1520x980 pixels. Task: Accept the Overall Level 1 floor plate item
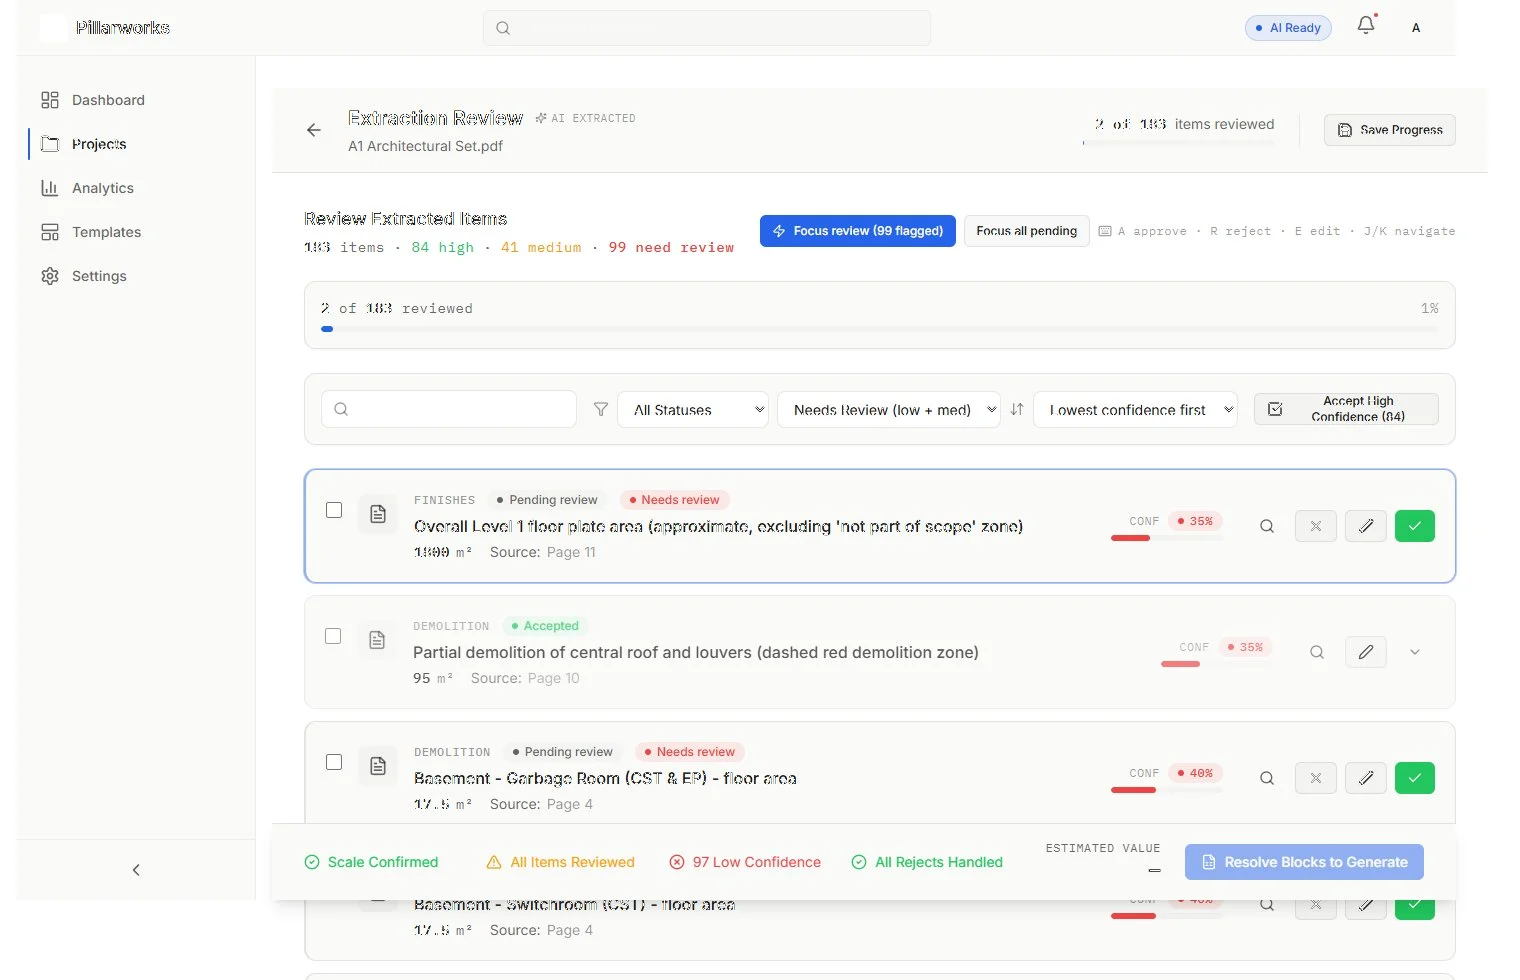pyautogui.click(x=1415, y=526)
